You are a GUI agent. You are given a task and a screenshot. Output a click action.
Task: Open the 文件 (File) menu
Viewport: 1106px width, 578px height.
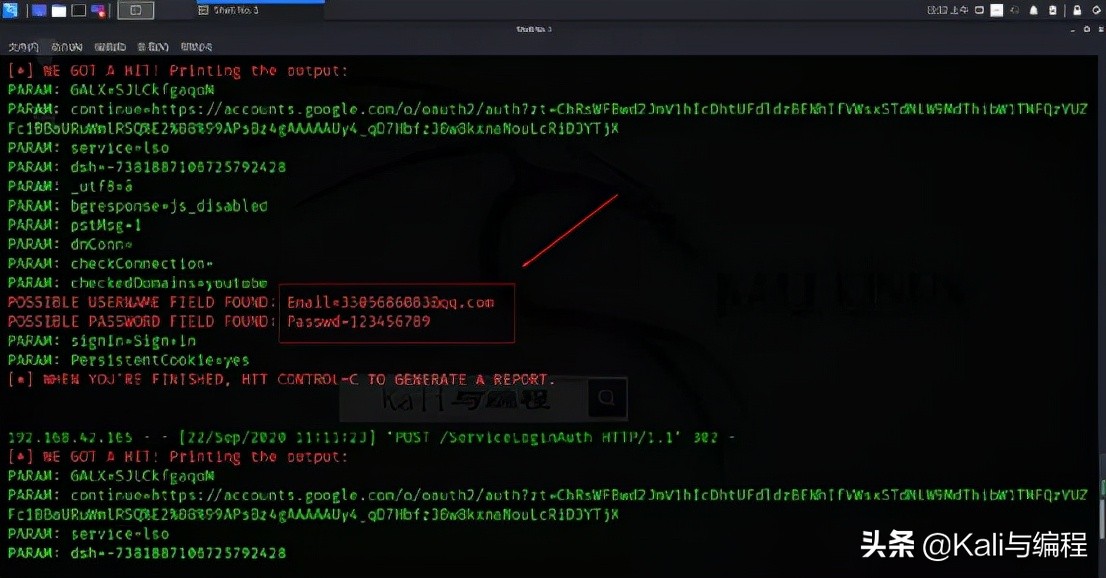pyautogui.click(x=23, y=47)
